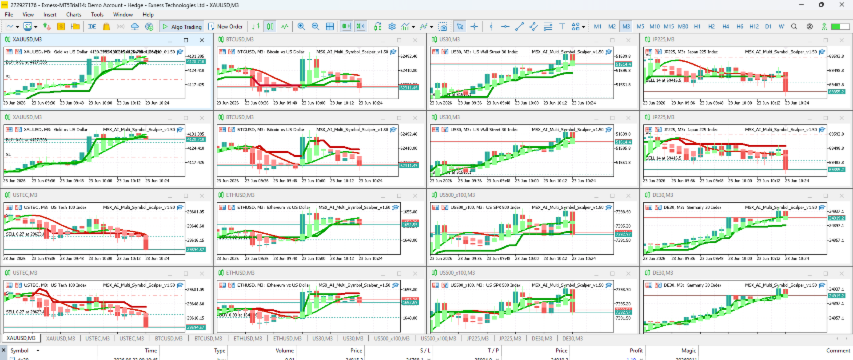Select the H1 timeframe button

tap(697, 26)
